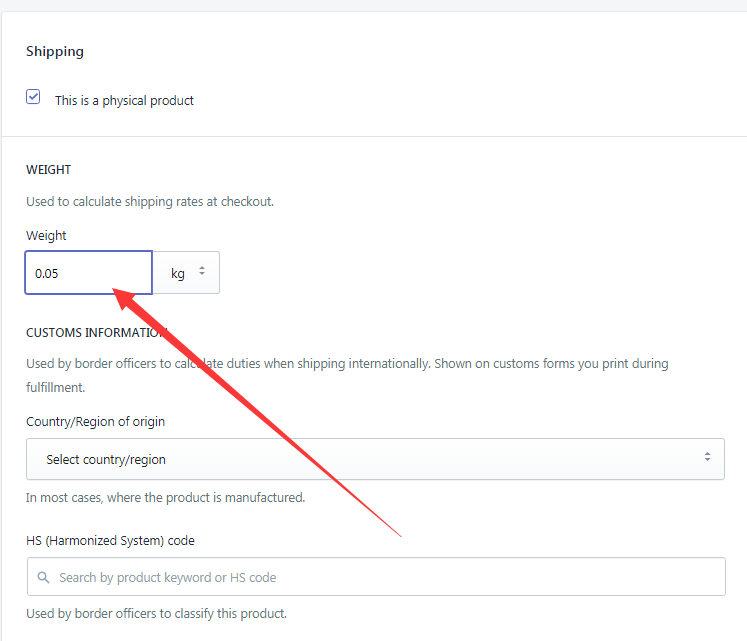Click the Country/Region of origin label
Image resolution: width=747 pixels, height=641 pixels.
tap(95, 422)
